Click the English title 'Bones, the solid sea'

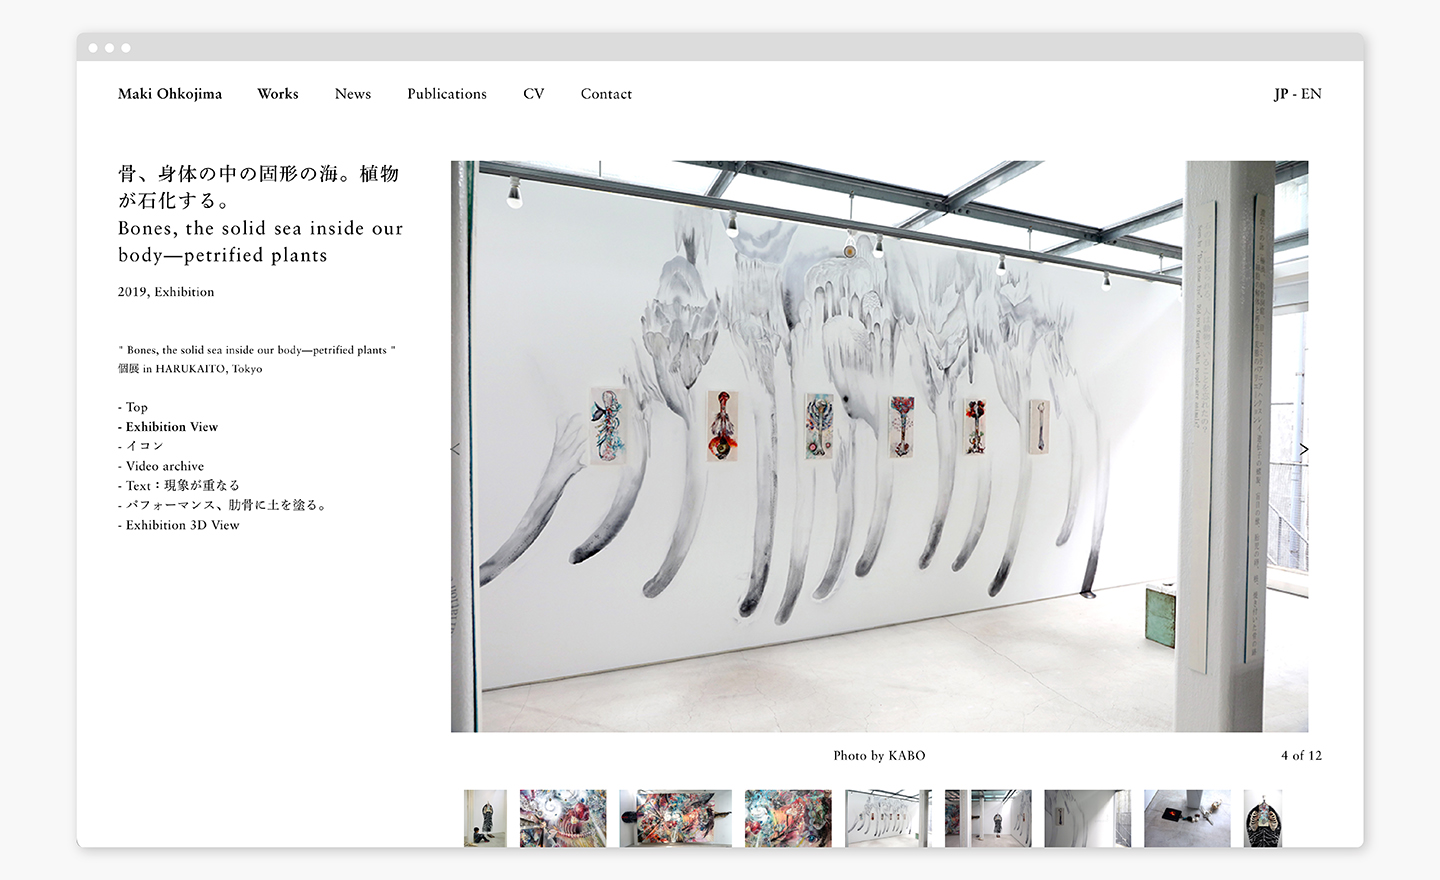pyautogui.click(x=260, y=242)
